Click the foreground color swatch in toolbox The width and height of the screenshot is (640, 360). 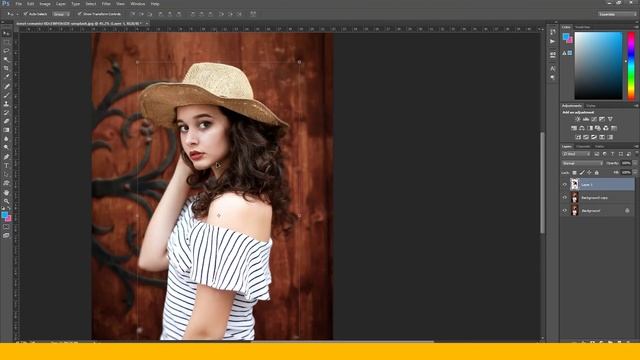pos(4,215)
